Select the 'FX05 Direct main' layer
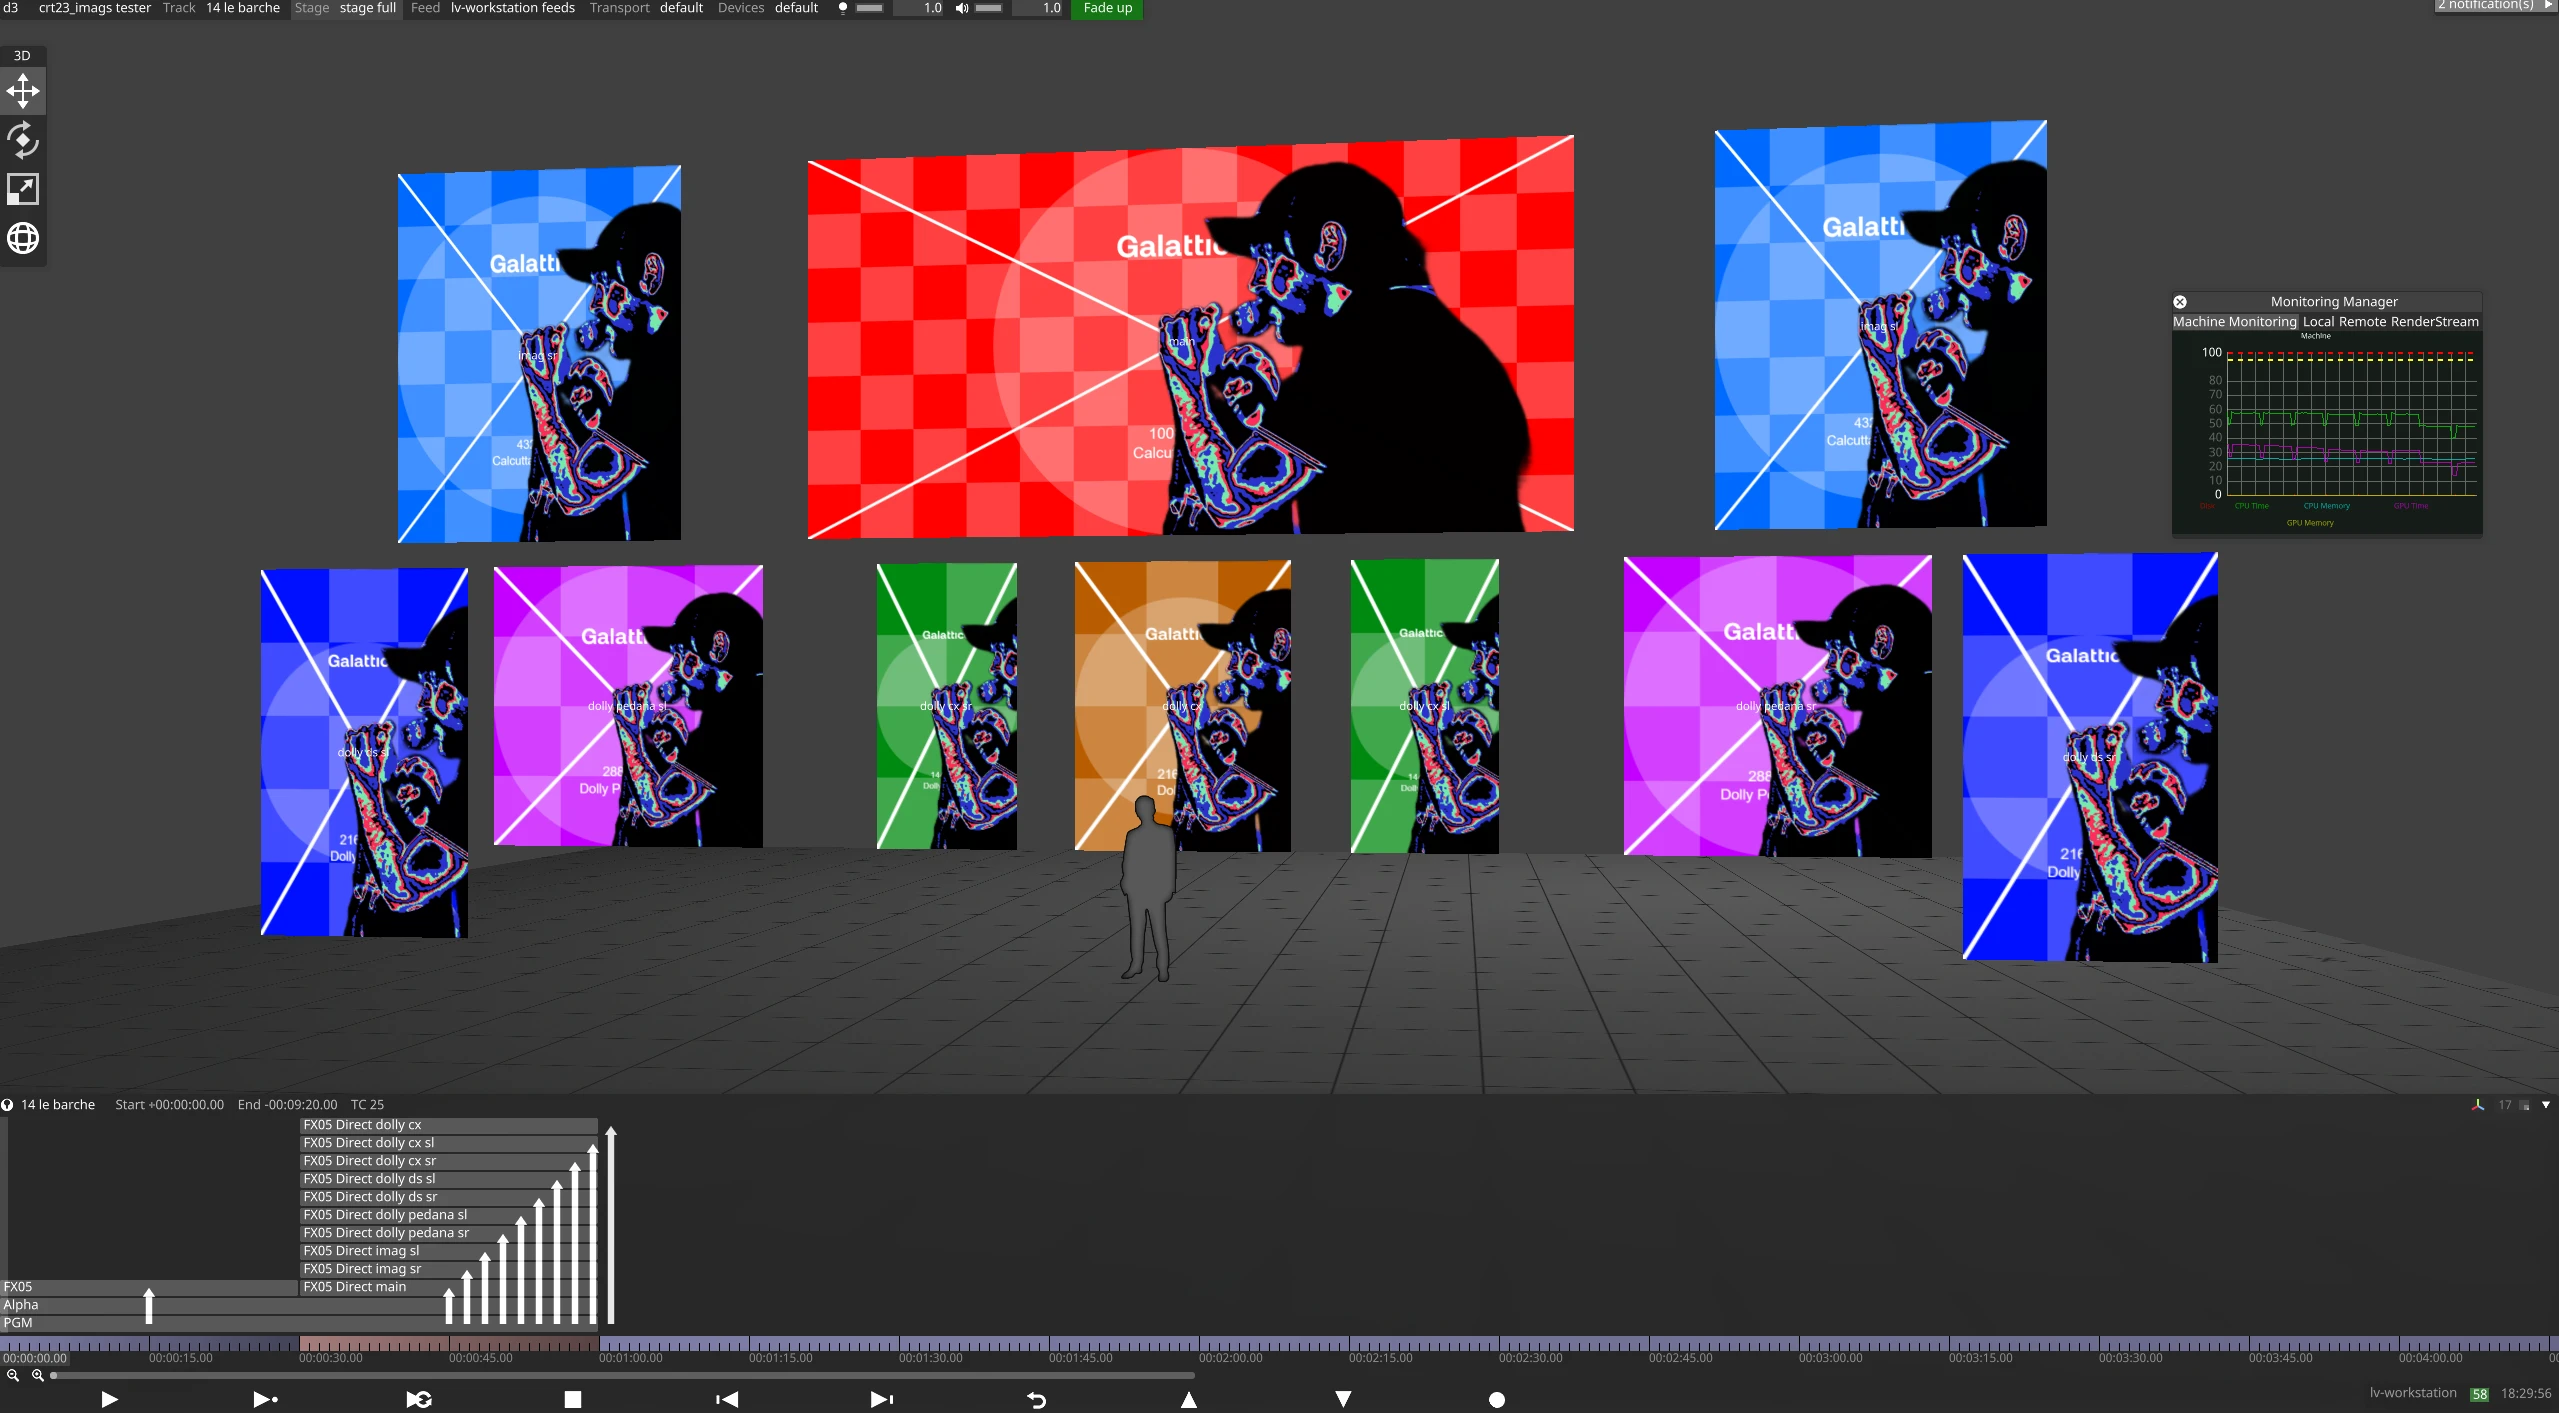Viewport: 2559px width, 1413px height. pos(448,1288)
